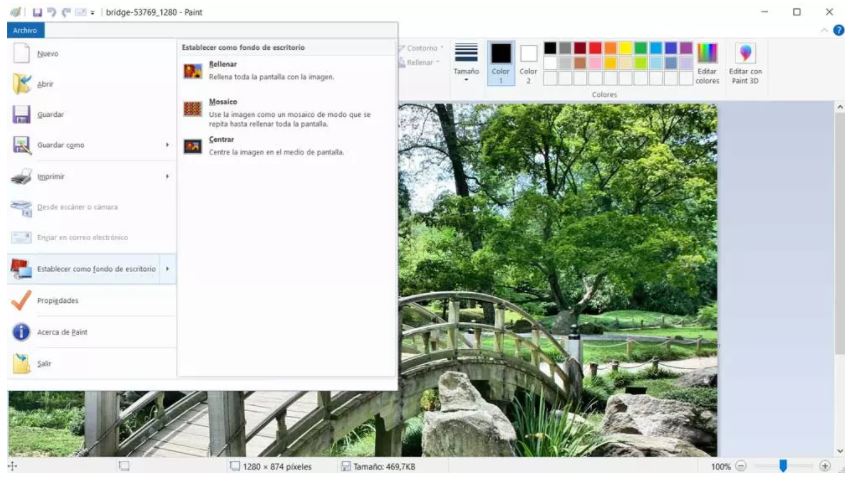Image resolution: width=857 pixels, height=485 pixels.
Task: Click vertical scrollbar down arrow
Action: [x=840, y=451]
